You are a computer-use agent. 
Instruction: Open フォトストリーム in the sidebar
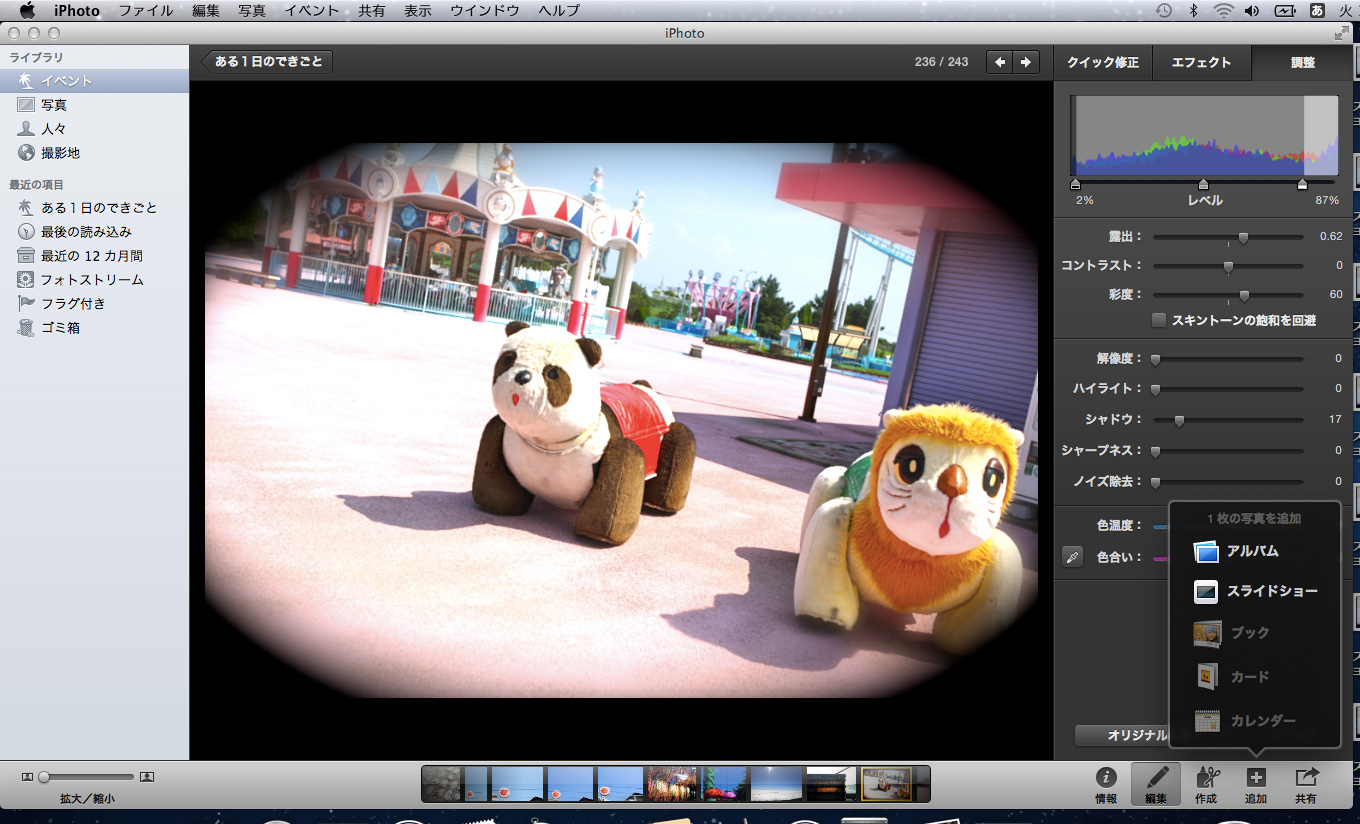point(91,280)
